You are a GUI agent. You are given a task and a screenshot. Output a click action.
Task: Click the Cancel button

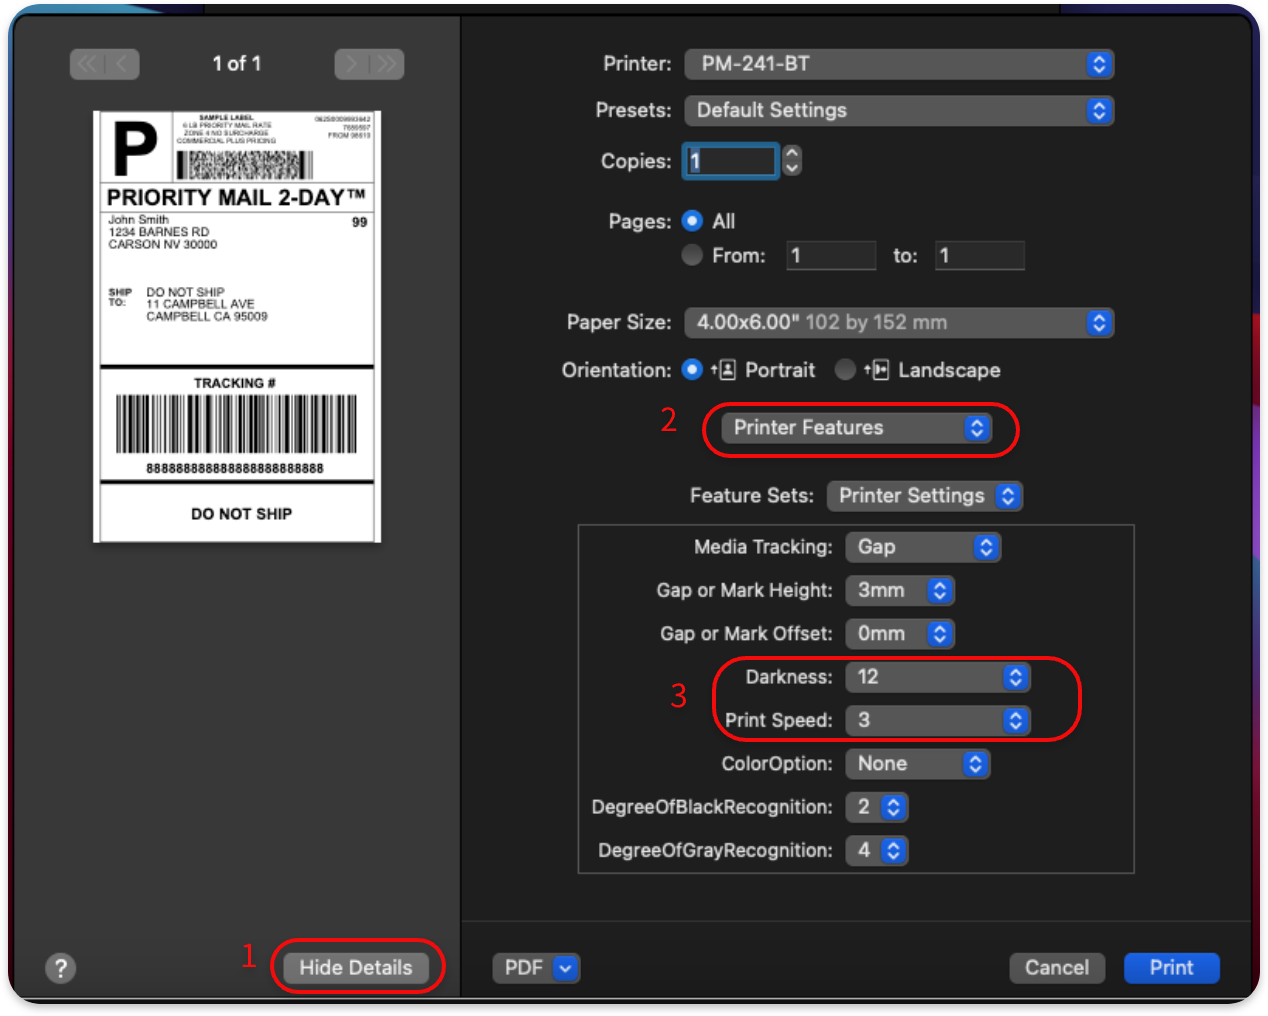[x=1057, y=968]
